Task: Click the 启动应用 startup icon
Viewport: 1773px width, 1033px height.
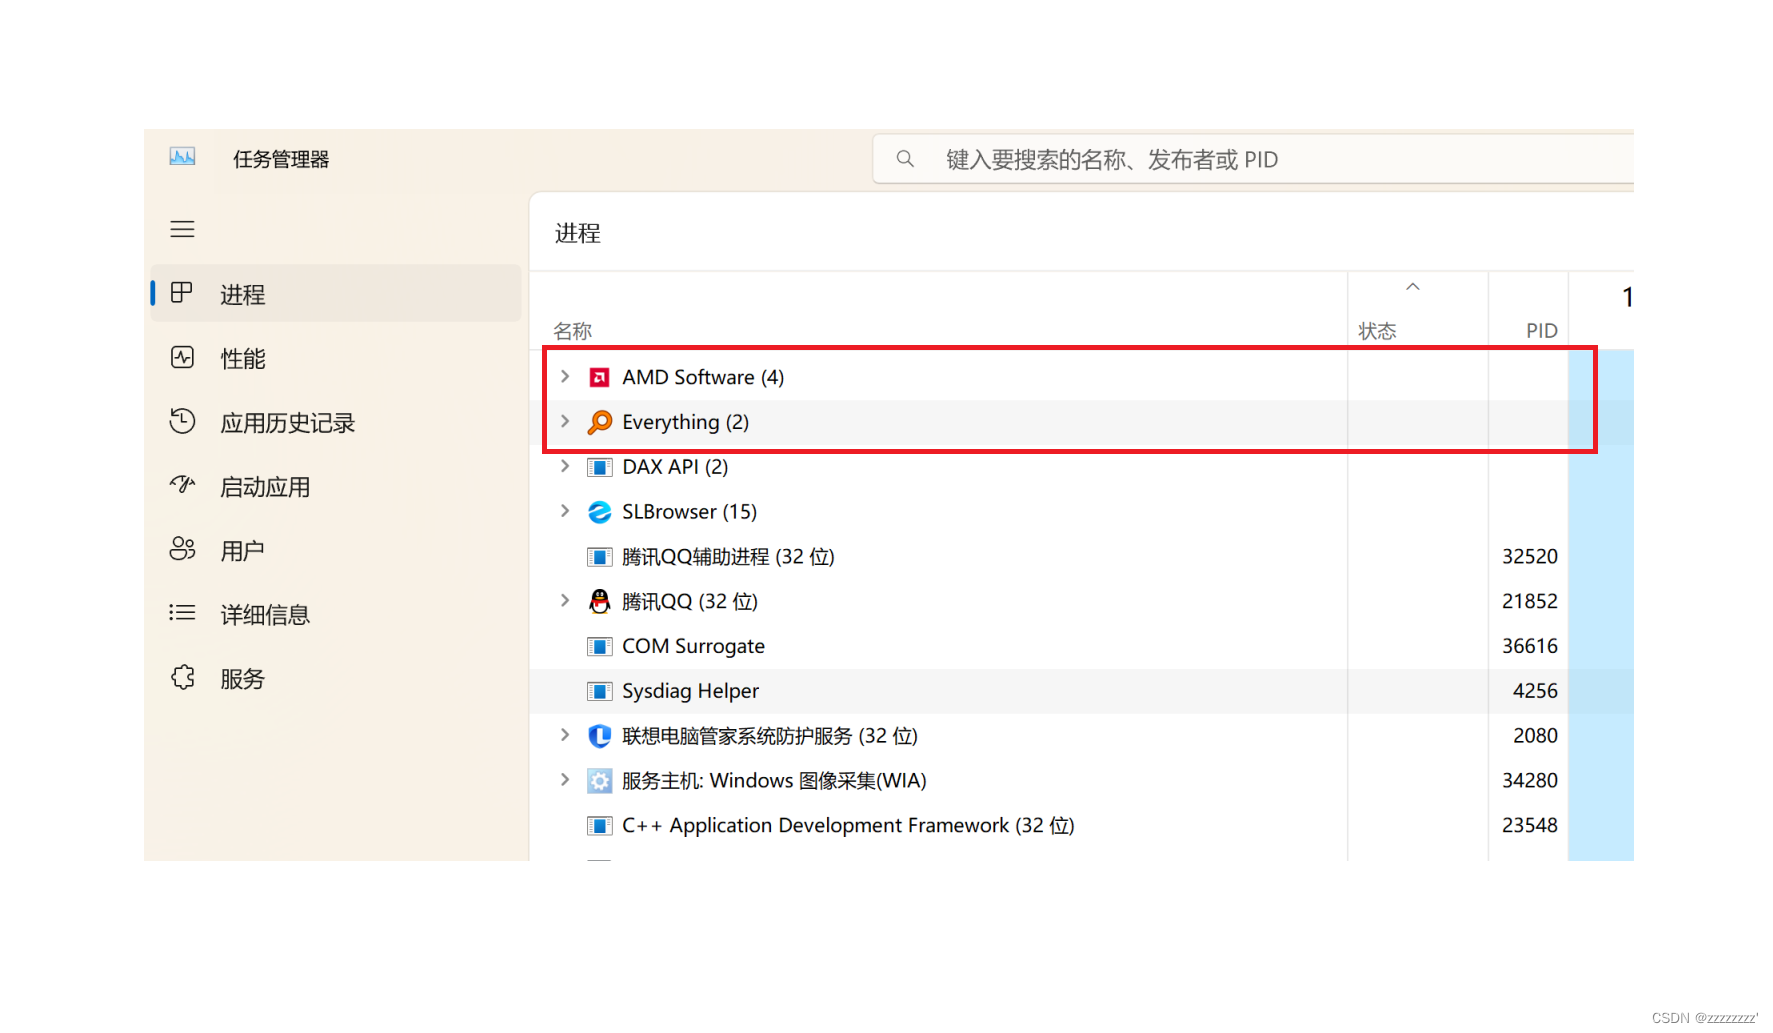Action: [x=182, y=485]
